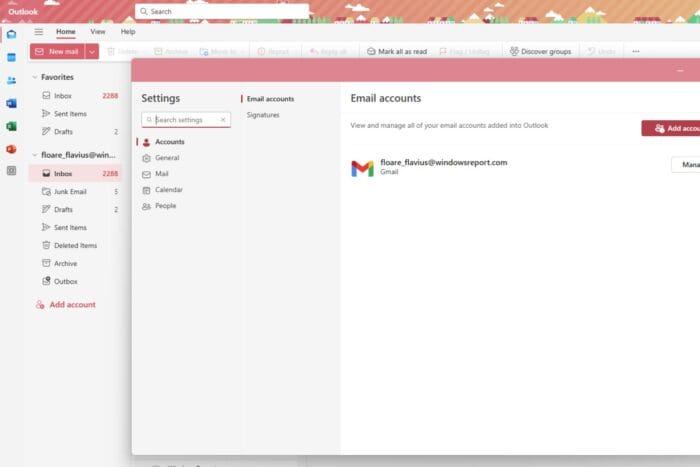Click the Flag / Unflag toolbar button
Image resolution: width=700 pixels, height=467 pixels.
click(464, 52)
